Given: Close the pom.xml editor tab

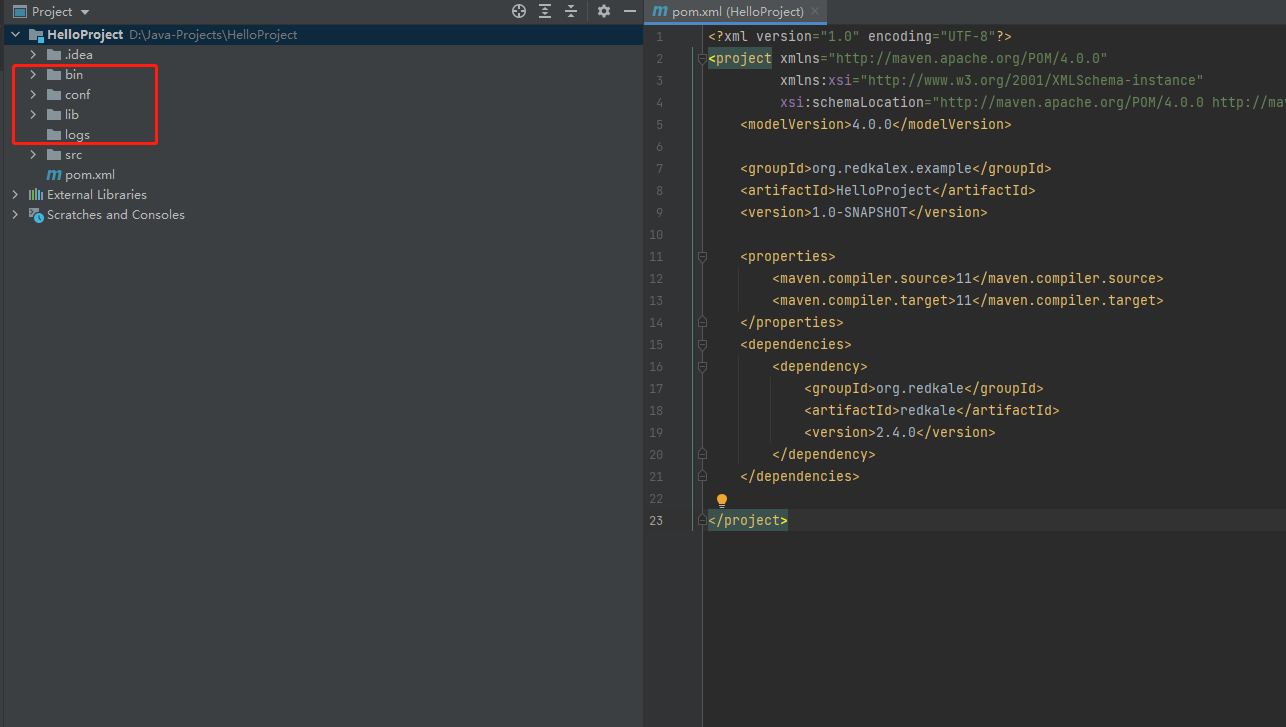Looking at the screenshot, I should click(x=815, y=12).
